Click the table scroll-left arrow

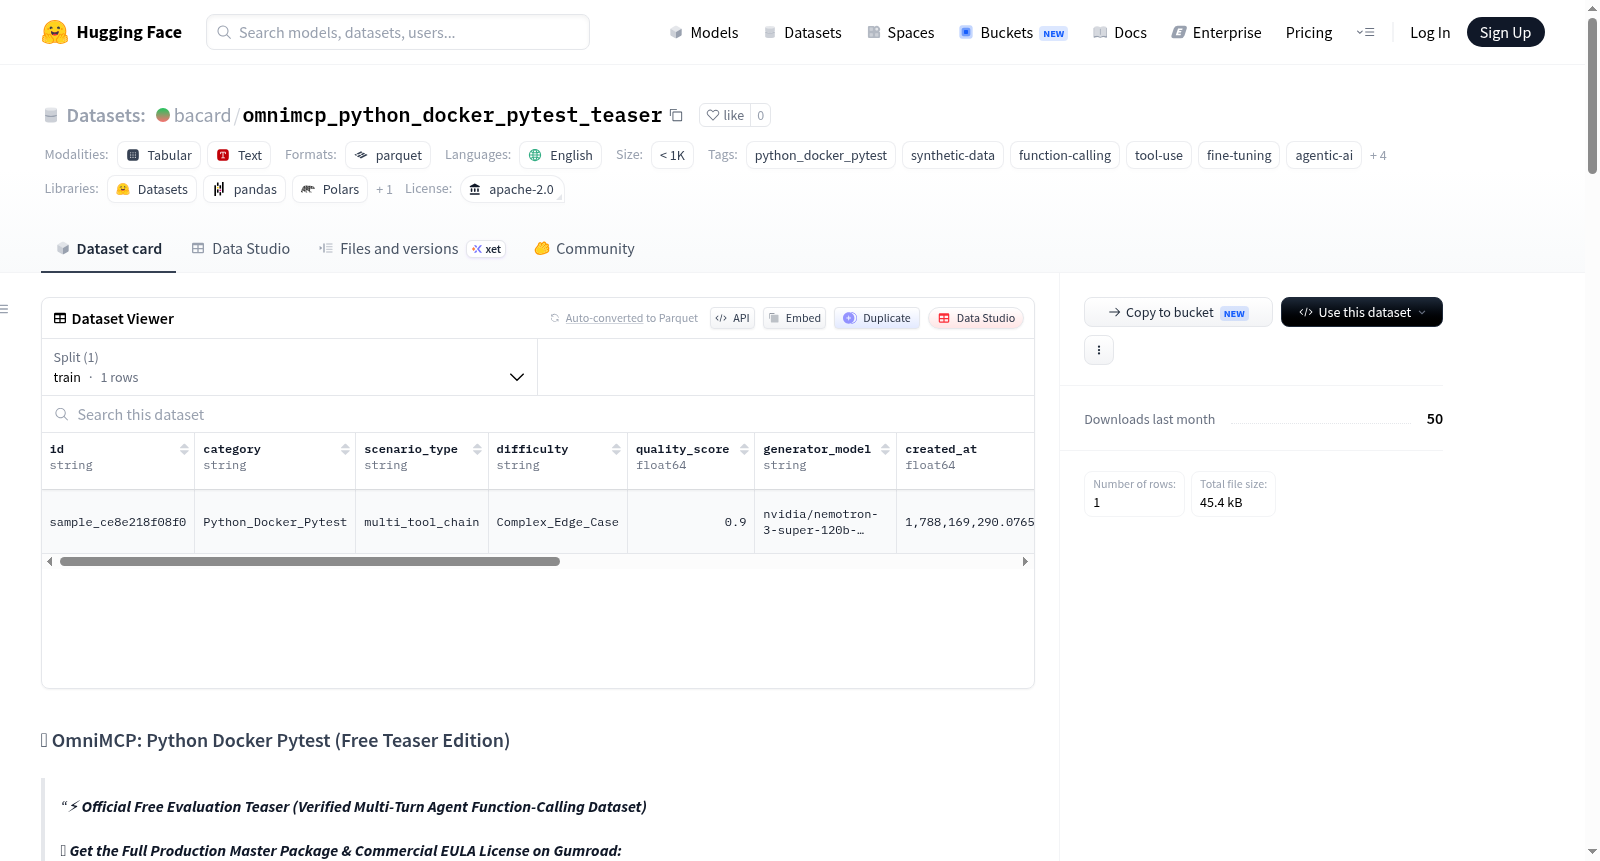[50, 562]
